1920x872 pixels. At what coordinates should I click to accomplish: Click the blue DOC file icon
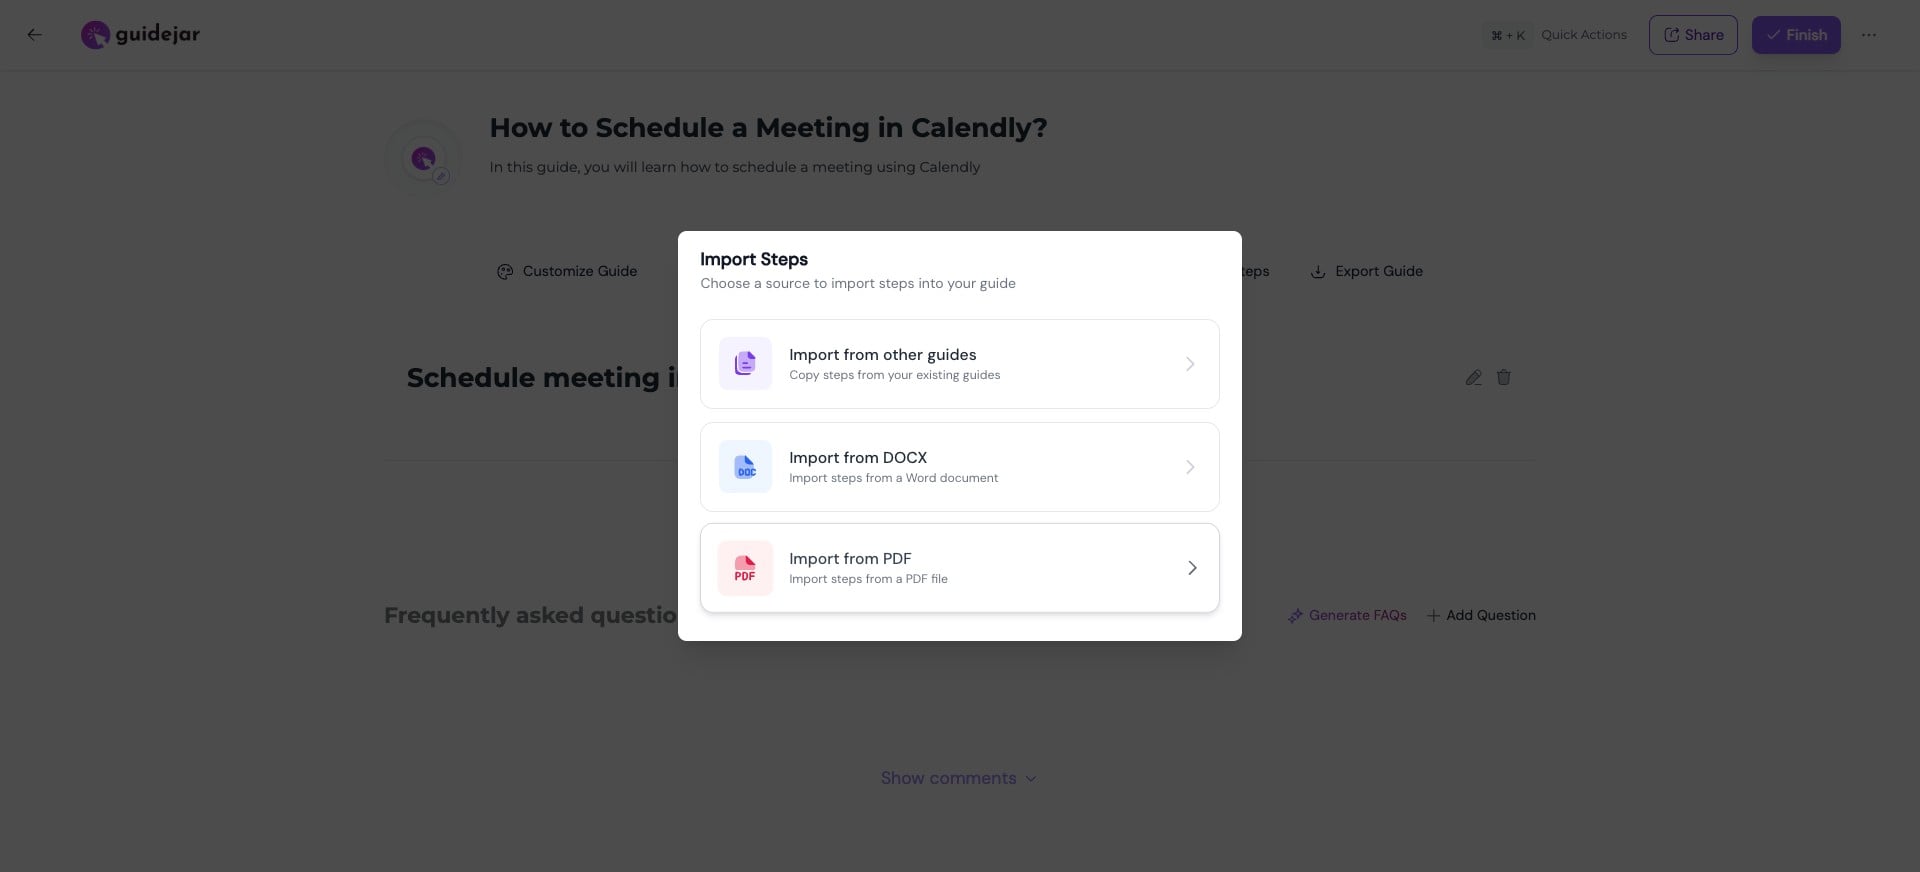point(745,467)
